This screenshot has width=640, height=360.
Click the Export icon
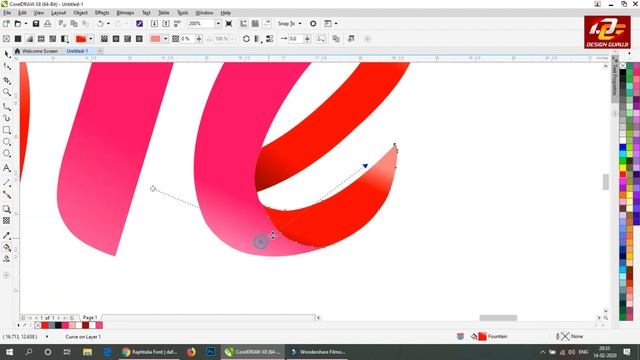[166, 24]
